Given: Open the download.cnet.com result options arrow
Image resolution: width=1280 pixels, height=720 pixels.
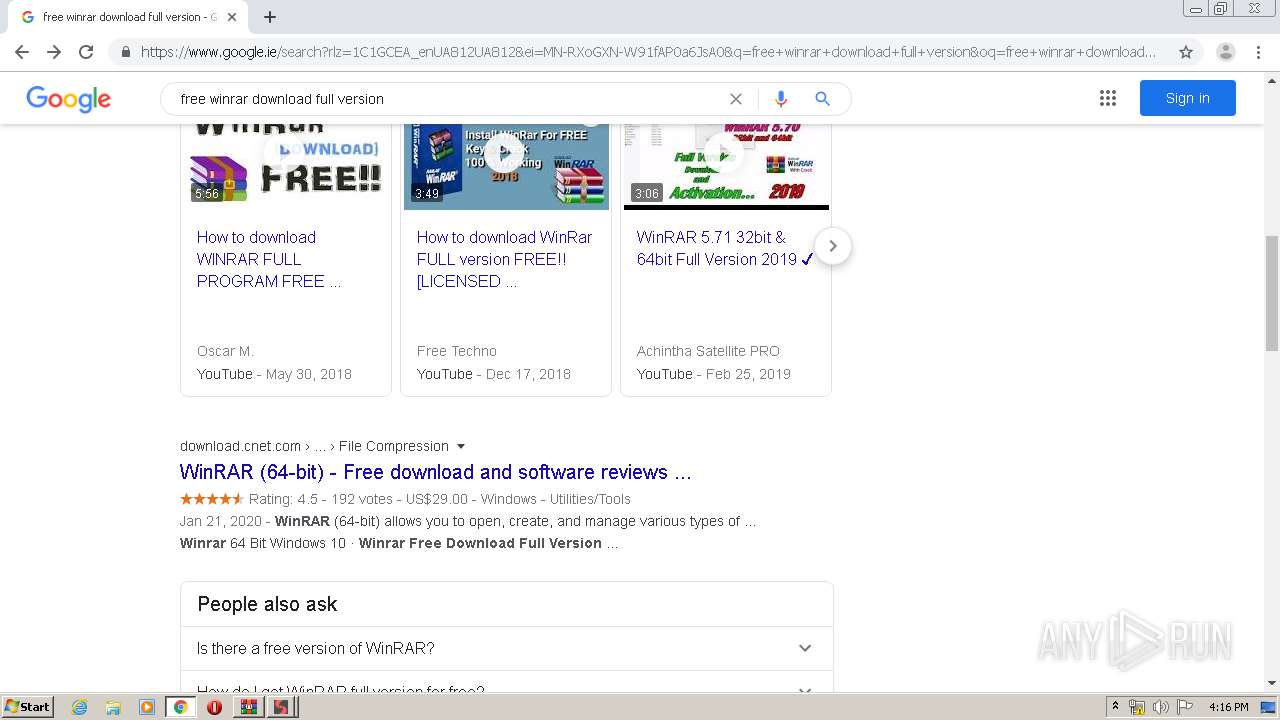Looking at the screenshot, I should click(461, 446).
